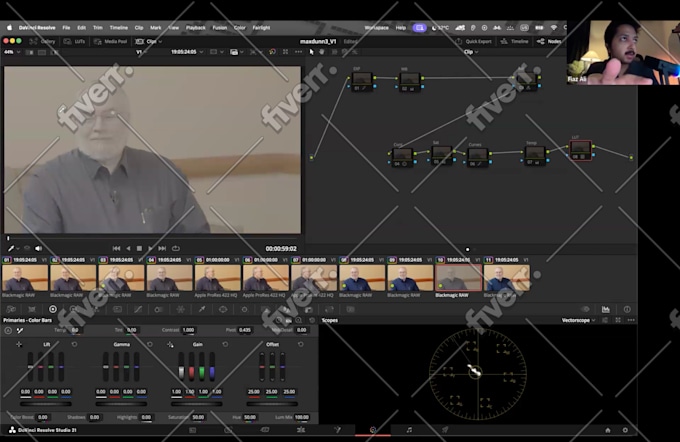The width and height of the screenshot is (680, 442).
Task: Select node 01 in the node graph
Action: 362,81
